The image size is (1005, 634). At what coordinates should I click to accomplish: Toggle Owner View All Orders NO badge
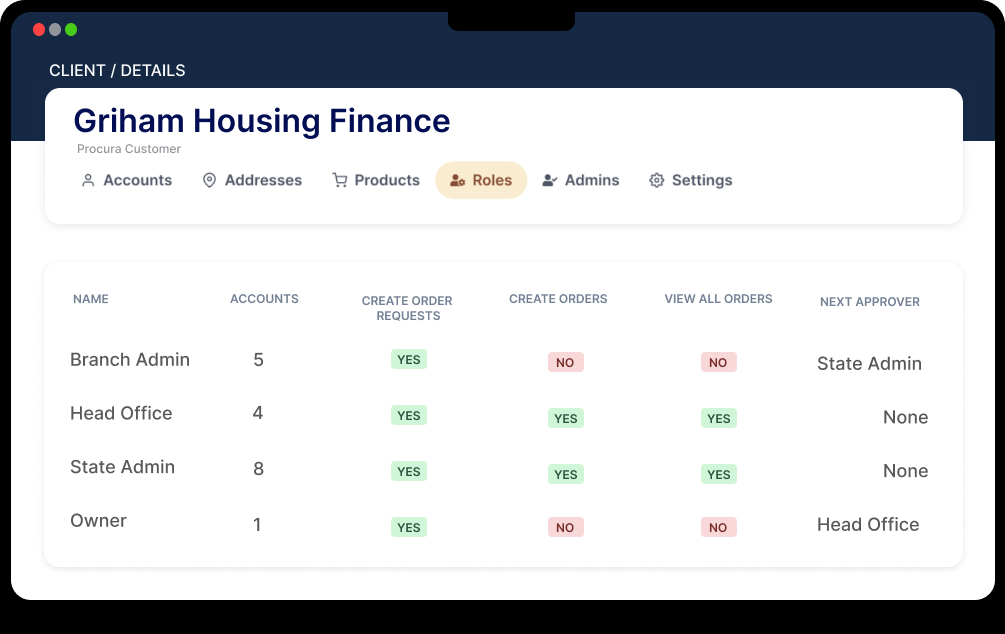[718, 527]
